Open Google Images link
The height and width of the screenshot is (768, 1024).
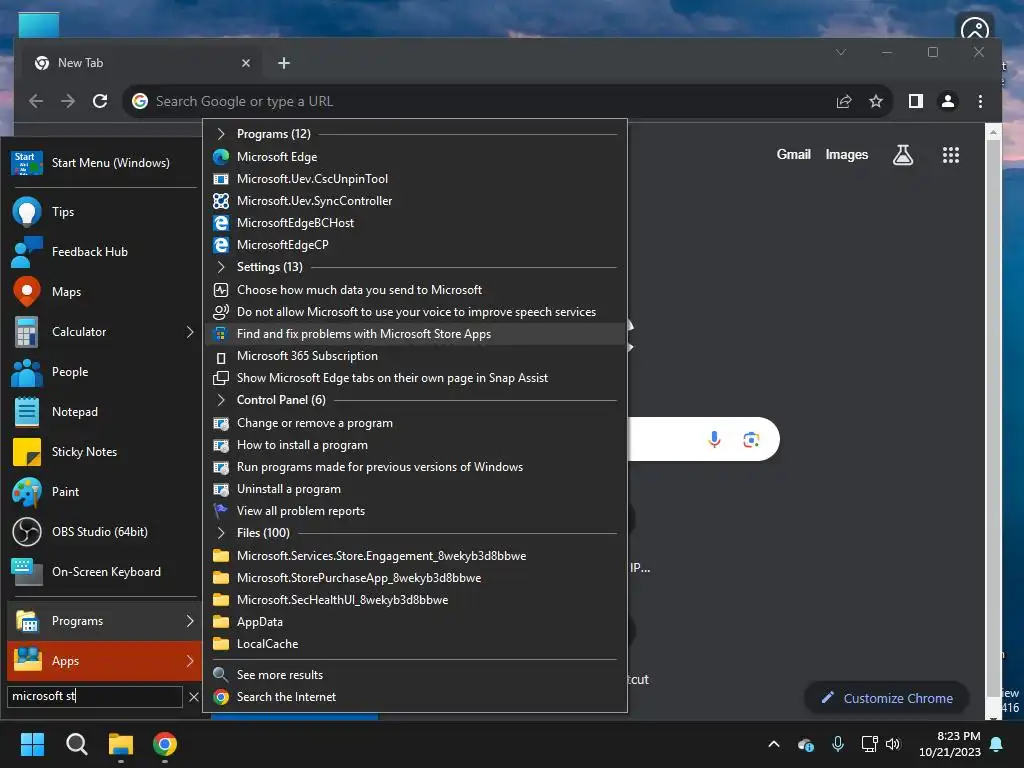[846, 155]
